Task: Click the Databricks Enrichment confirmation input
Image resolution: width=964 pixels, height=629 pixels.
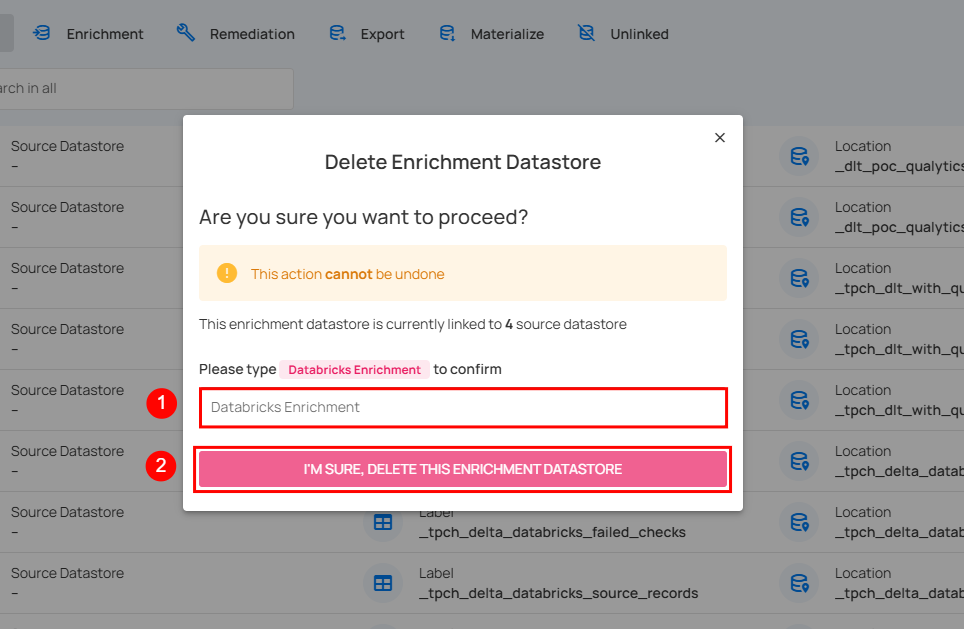Action: pyautogui.click(x=463, y=407)
